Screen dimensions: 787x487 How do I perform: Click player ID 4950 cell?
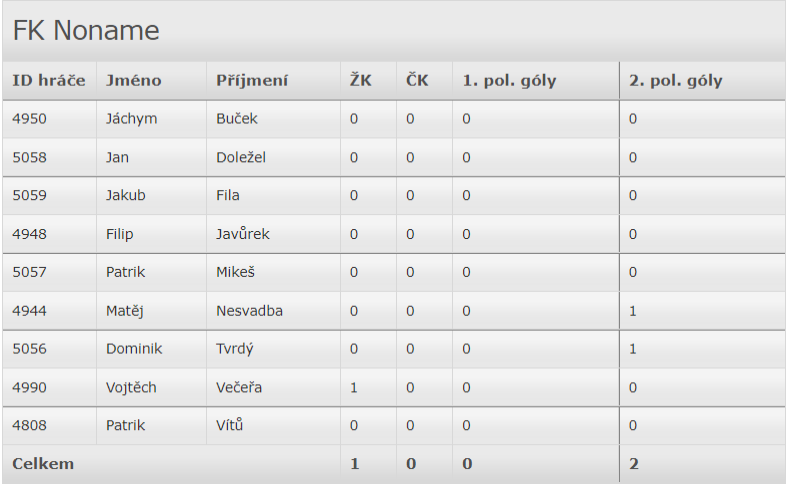(29, 119)
